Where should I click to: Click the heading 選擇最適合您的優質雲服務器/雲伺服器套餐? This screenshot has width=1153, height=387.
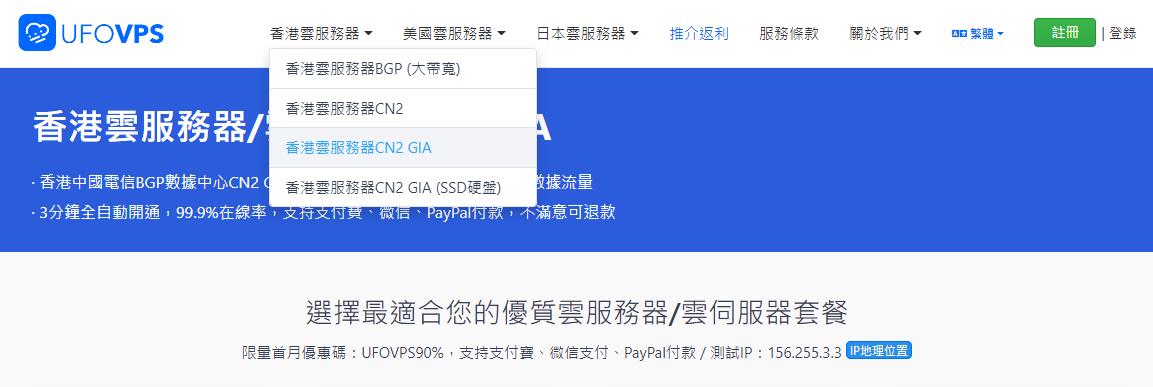click(576, 313)
